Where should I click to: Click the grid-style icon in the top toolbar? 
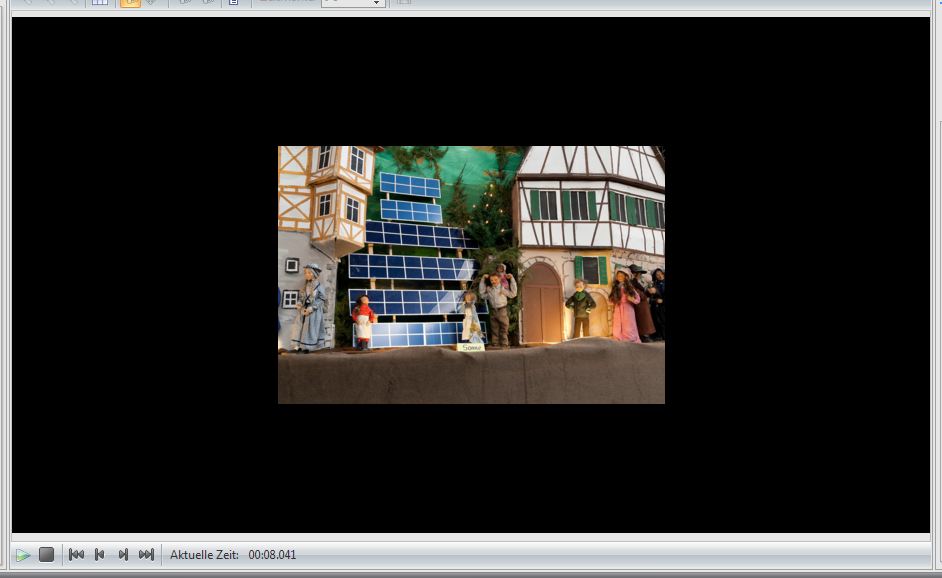tap(99, 3)
